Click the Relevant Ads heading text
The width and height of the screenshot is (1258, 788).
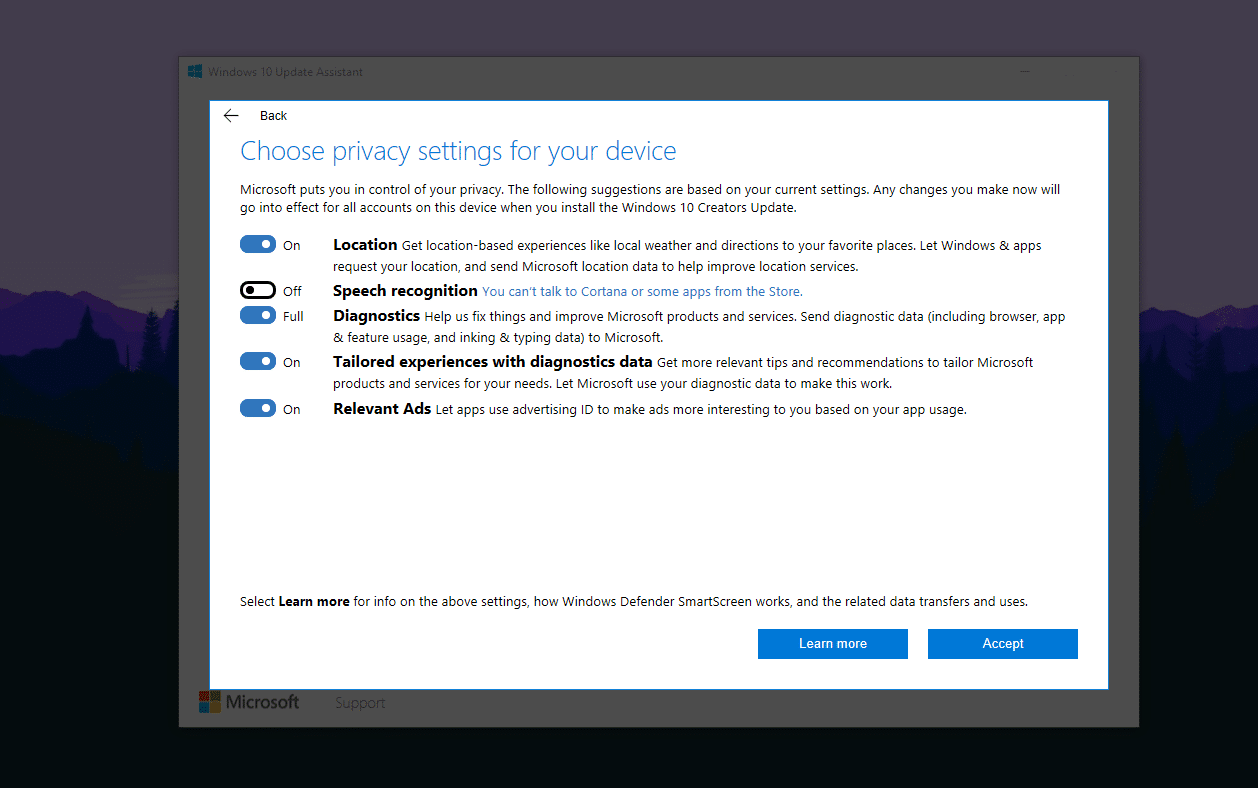point(382,408)
